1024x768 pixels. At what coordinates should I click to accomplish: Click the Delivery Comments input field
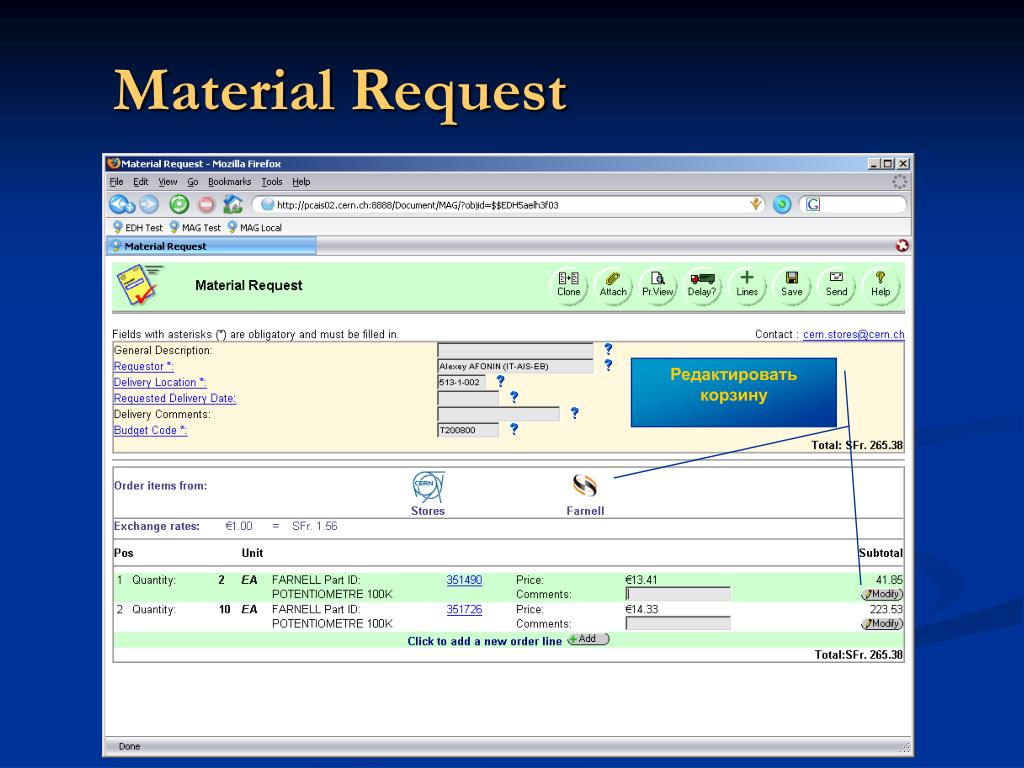tap(499, 414)
